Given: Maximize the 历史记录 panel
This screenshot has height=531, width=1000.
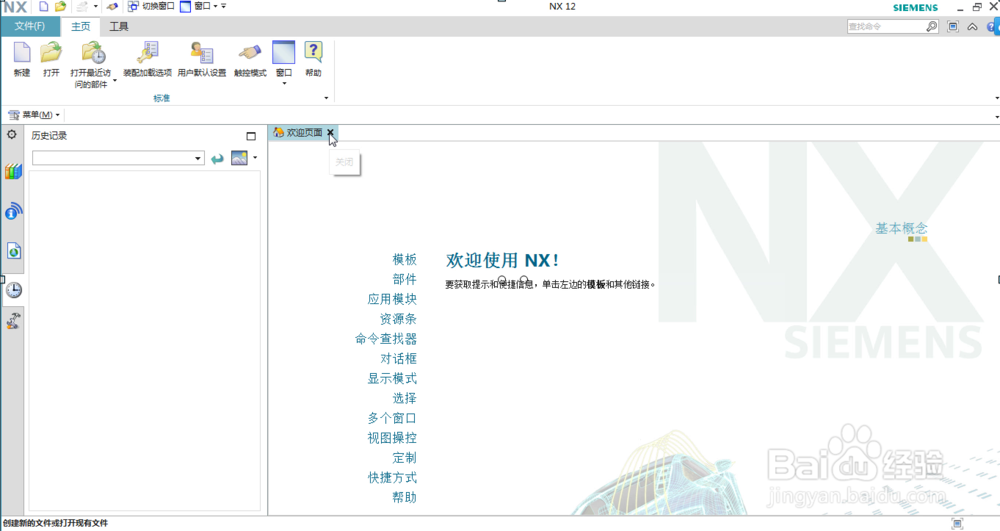Looking at the screenshot, I should point(251,136).
